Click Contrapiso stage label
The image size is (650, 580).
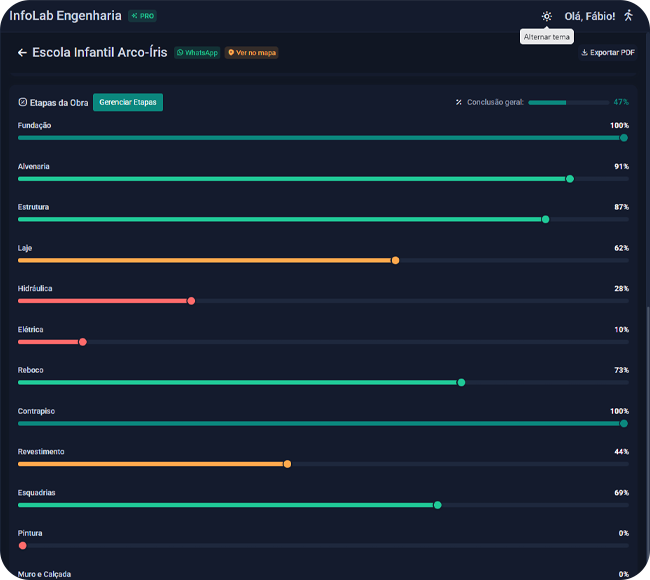point(36,411)
